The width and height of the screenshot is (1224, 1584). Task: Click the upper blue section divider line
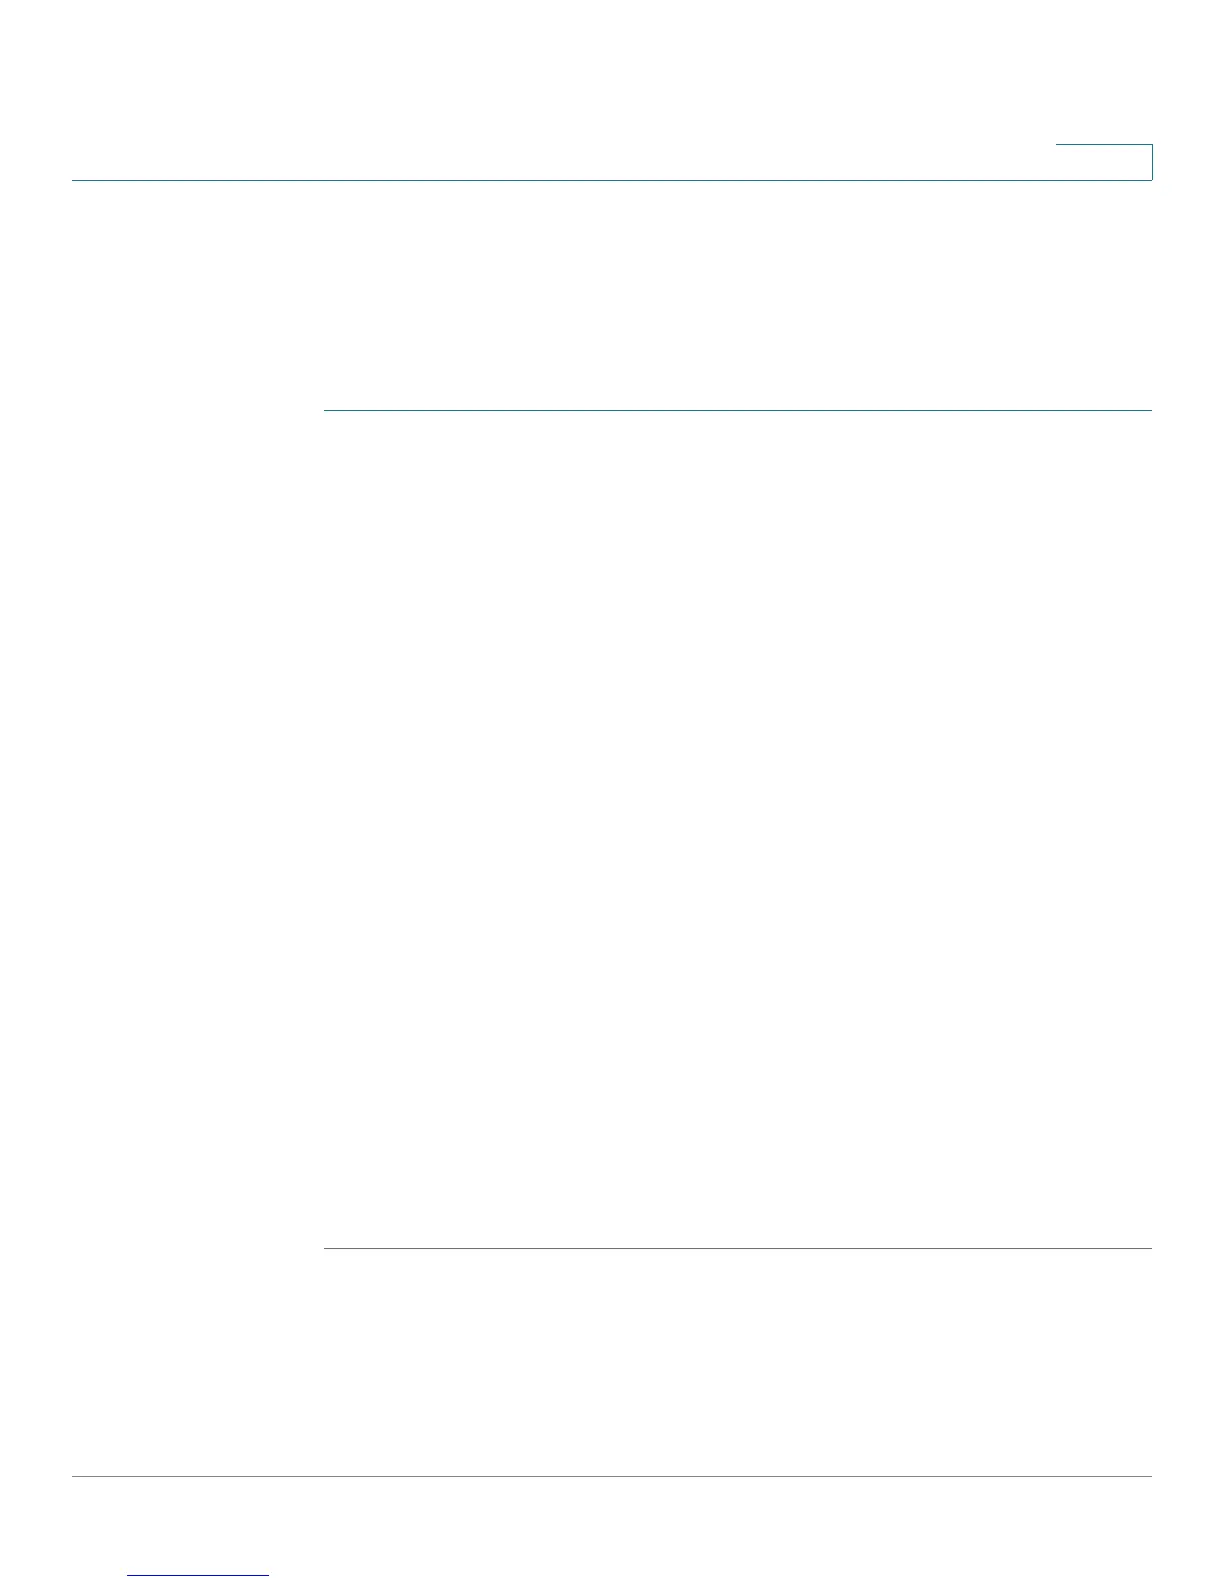click(x=737, y=410)
